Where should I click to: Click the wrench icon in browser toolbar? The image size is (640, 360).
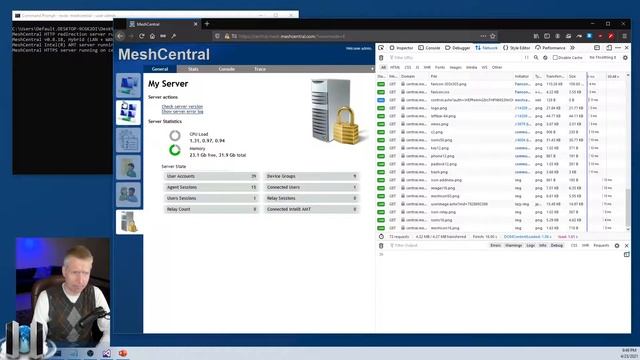coord(173,36)
